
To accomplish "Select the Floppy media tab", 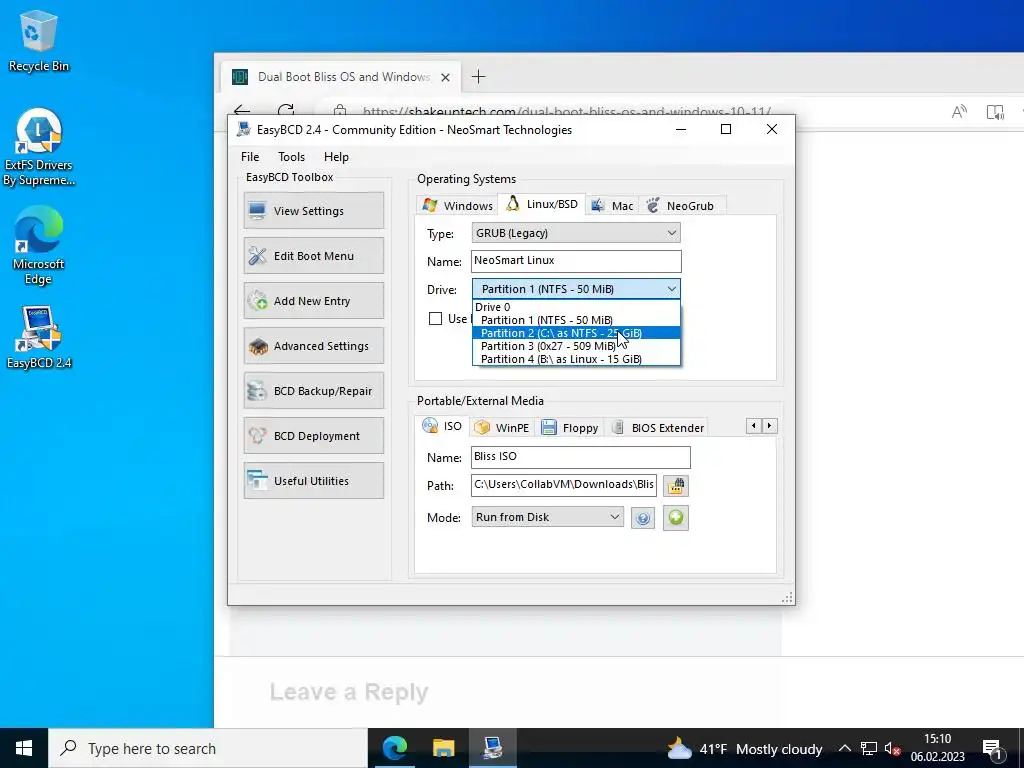I will [x=569, y=428].
